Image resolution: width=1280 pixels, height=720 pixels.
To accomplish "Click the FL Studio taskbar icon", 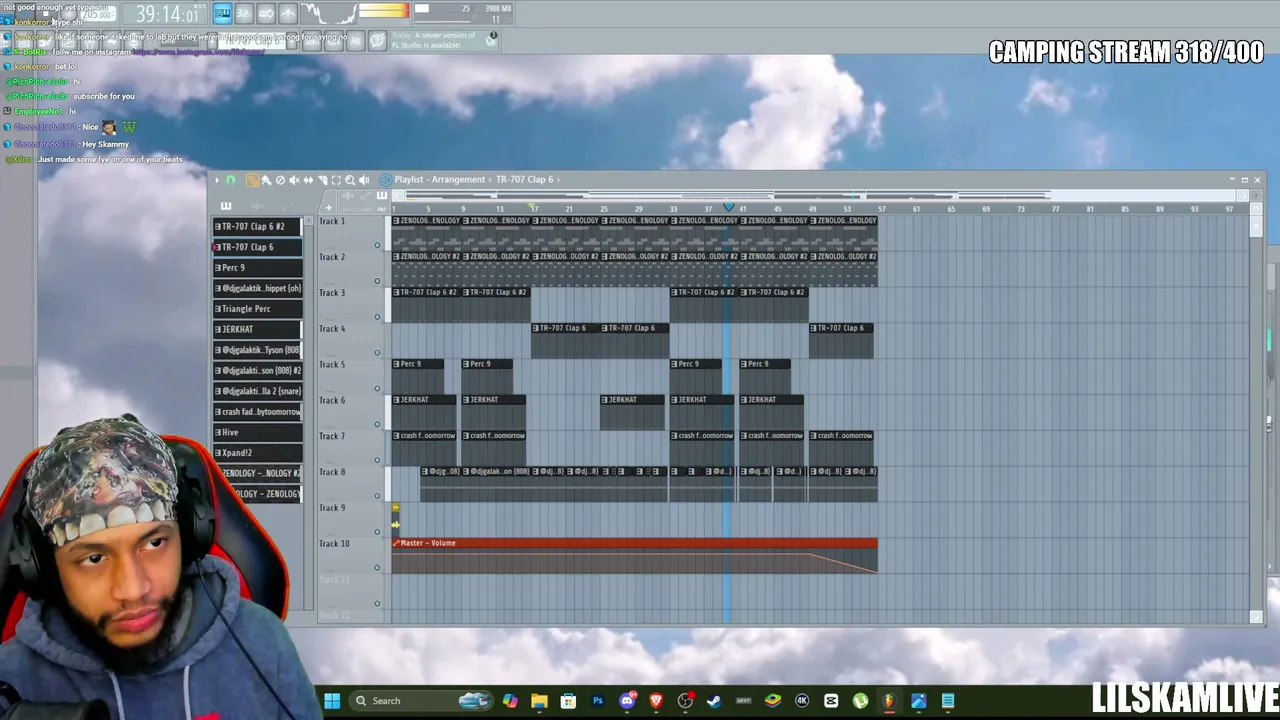I will [889, 701].
